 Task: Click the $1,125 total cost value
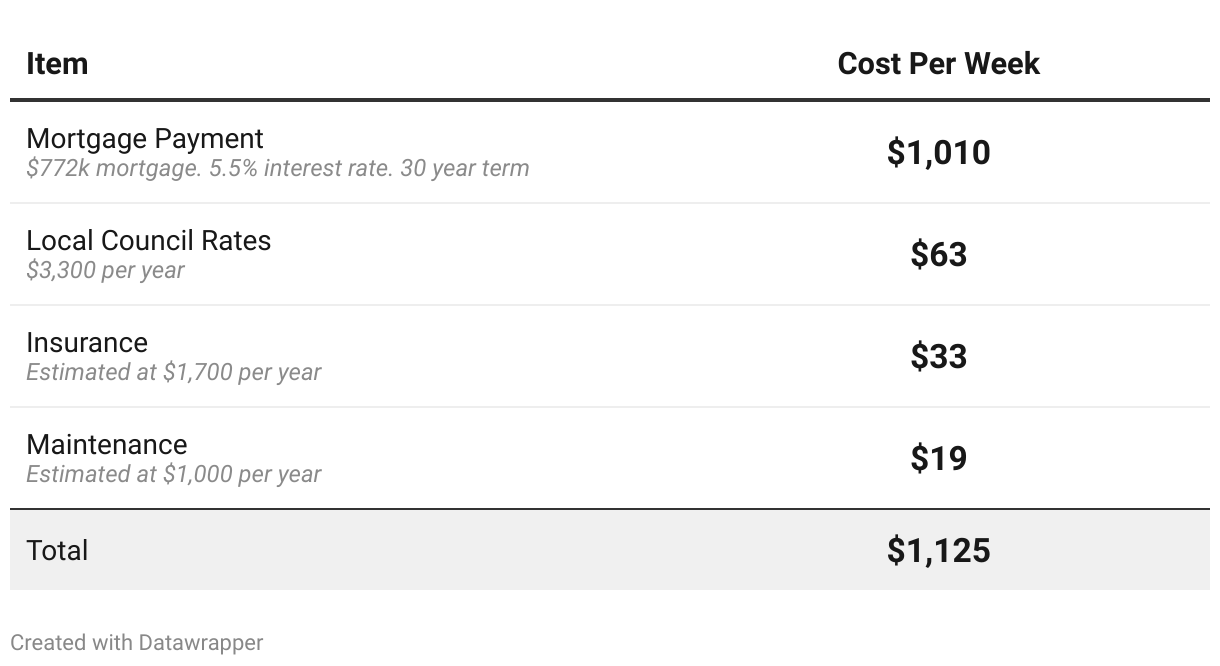938,550
